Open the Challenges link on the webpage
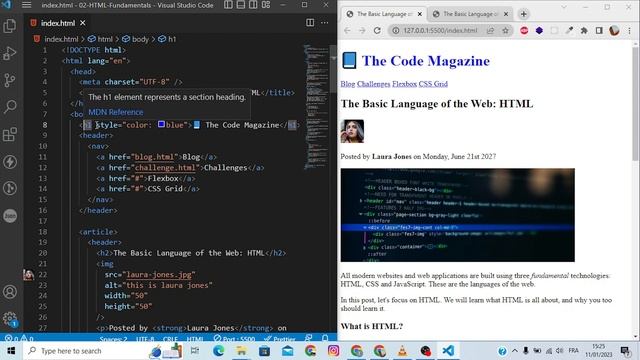Screen dimensions: 640x360 pos(373,84)
